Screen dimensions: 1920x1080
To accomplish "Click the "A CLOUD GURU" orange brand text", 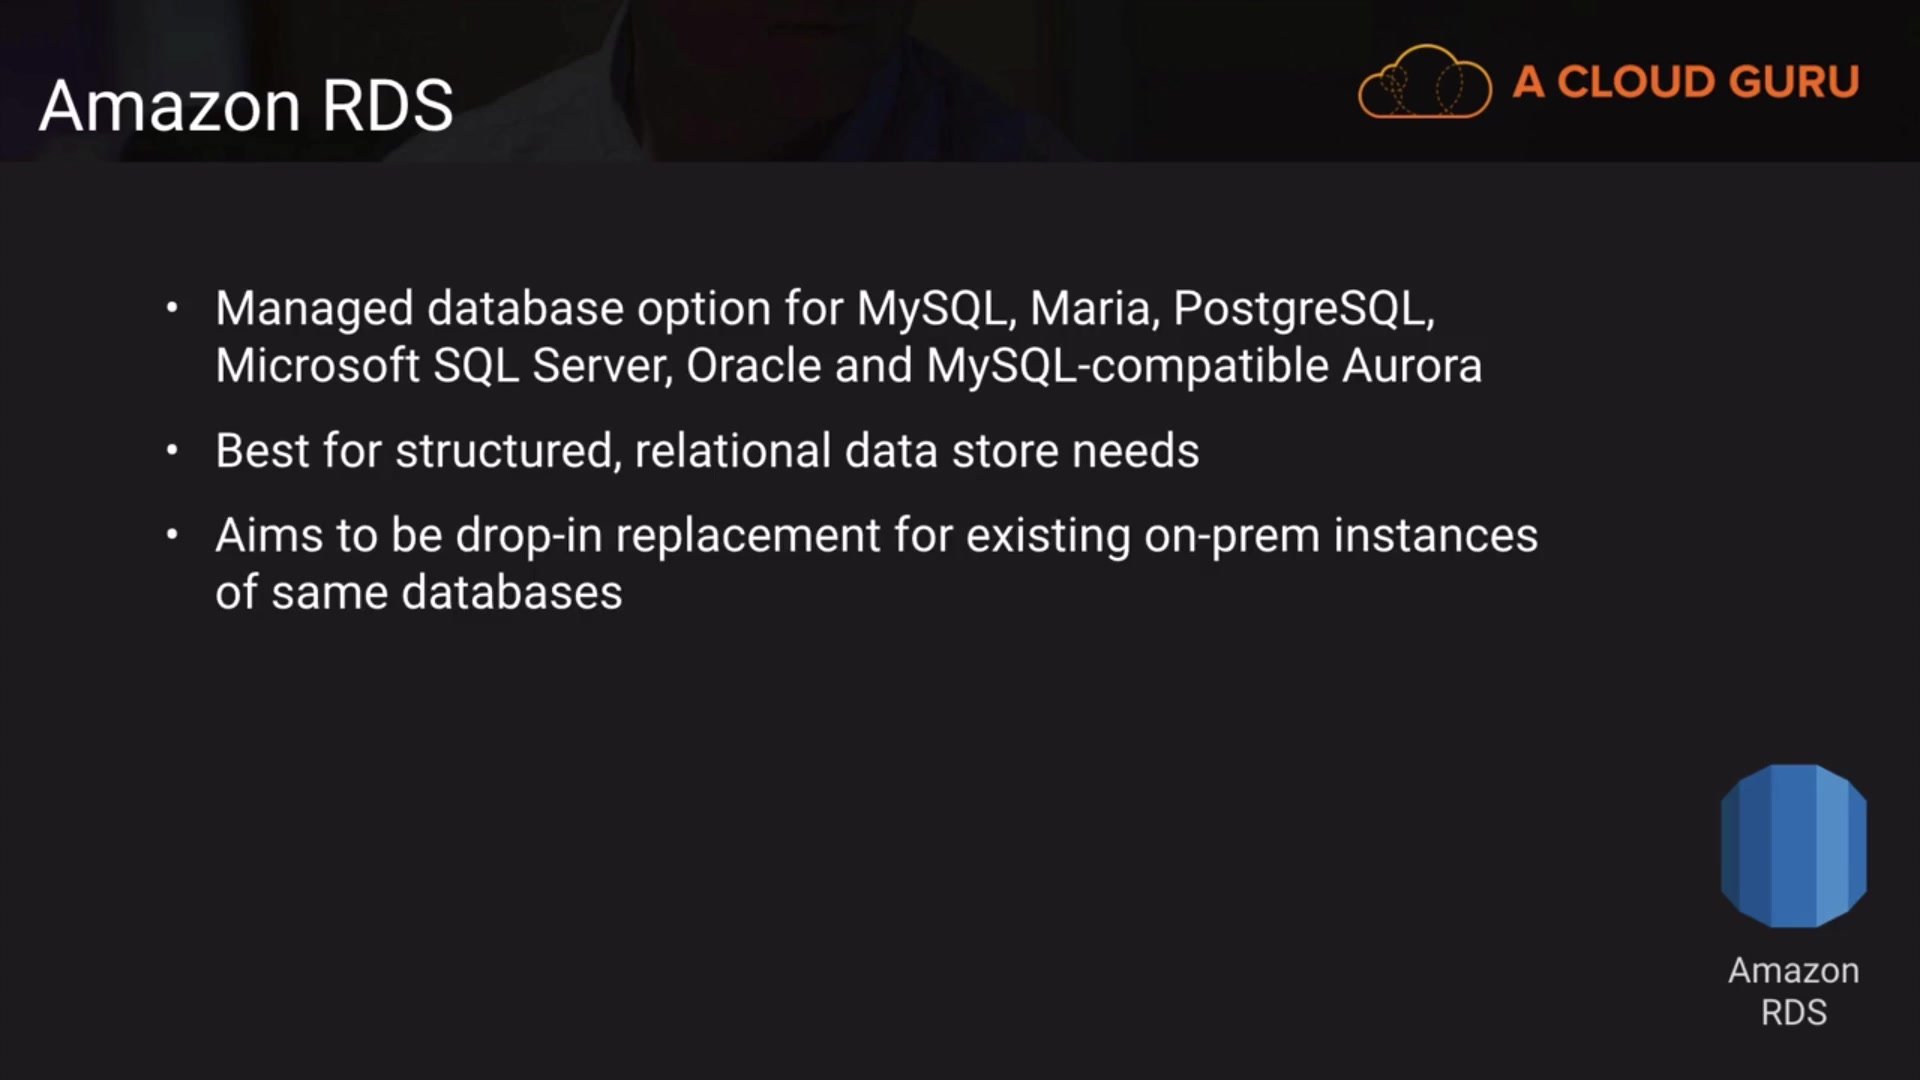I will (1686, 82).
